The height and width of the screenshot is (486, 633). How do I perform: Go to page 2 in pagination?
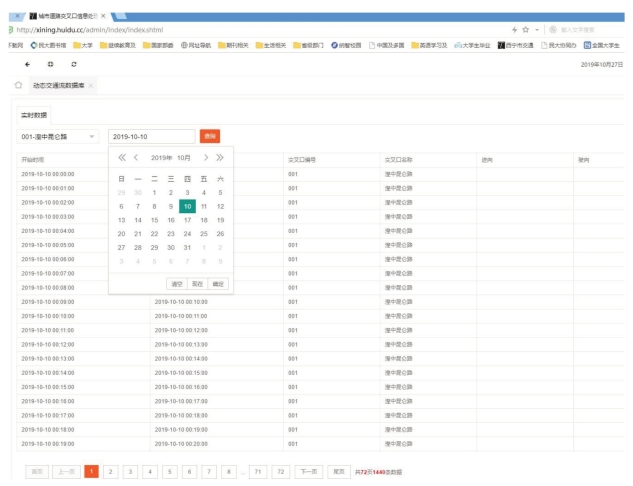click(111, 471)
